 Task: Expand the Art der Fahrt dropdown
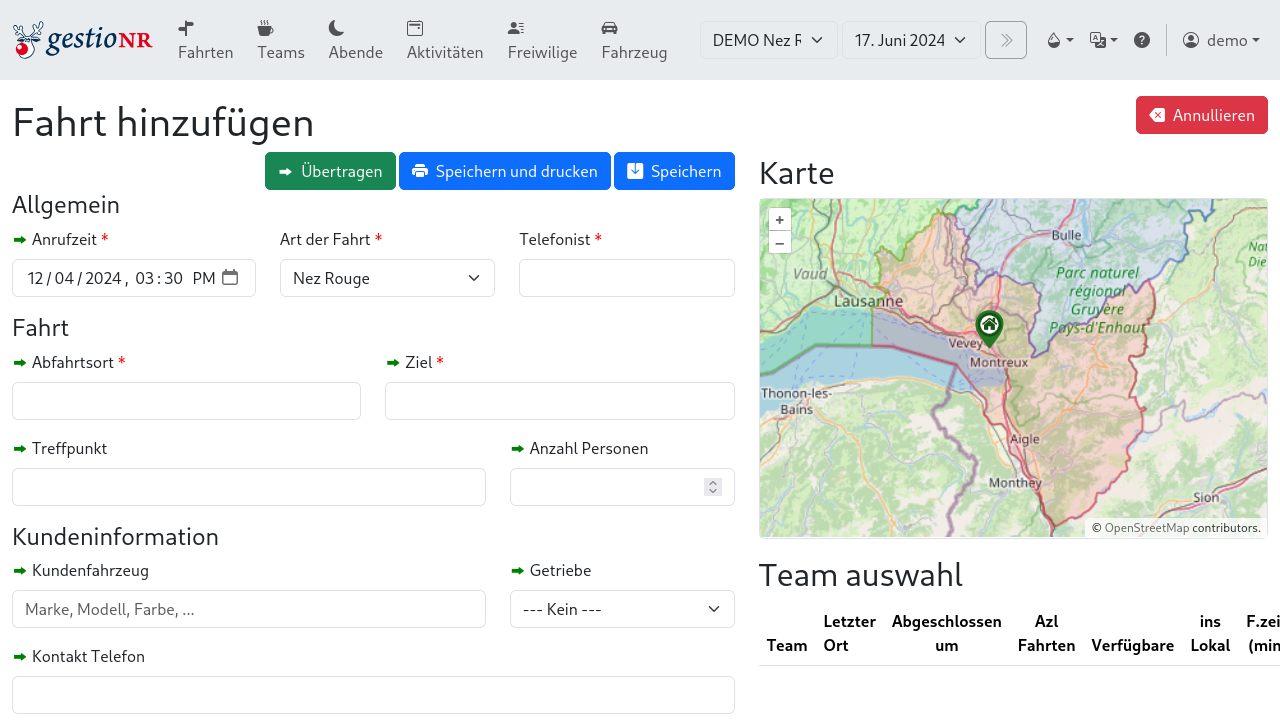[x=387, y=278]
